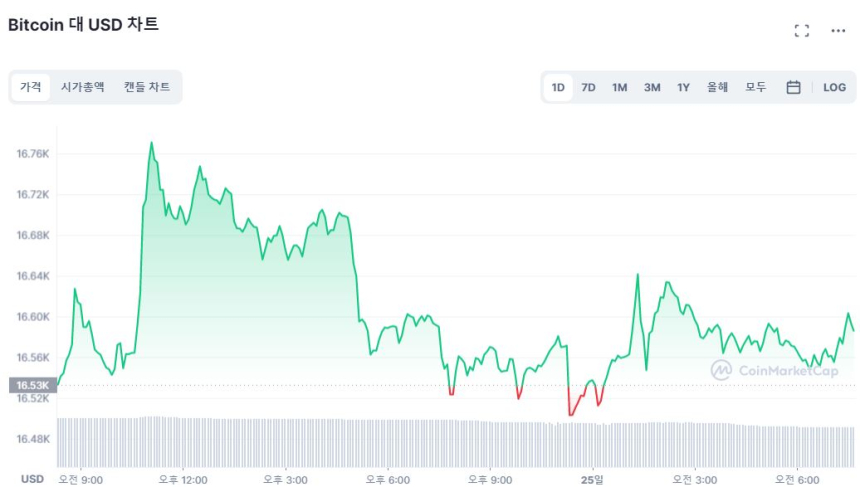Select the 1D time range
Viewport: 860px width, 487px height.
pyautogui.click(x=558, y=87)
